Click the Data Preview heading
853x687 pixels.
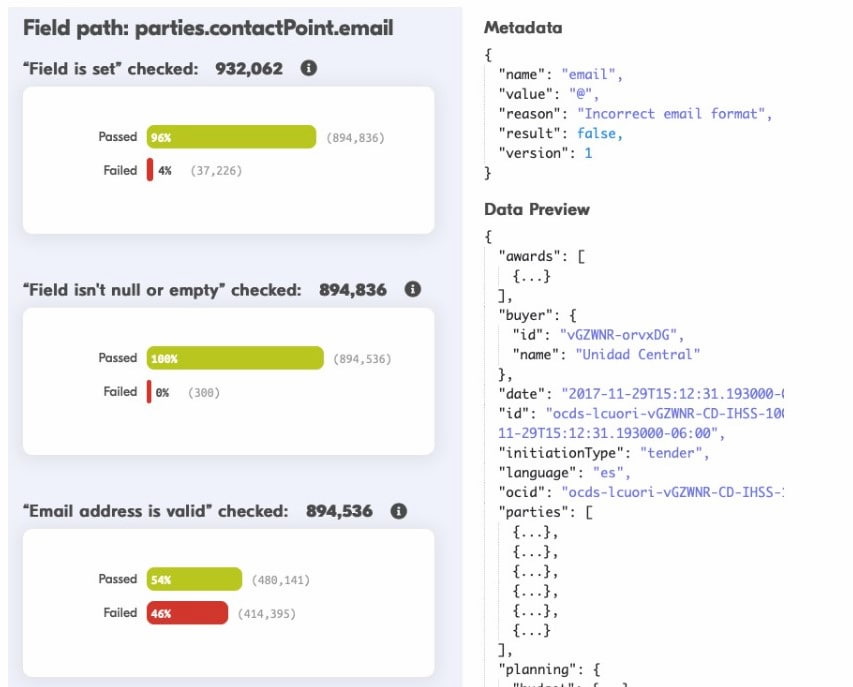tap(537, 209)
